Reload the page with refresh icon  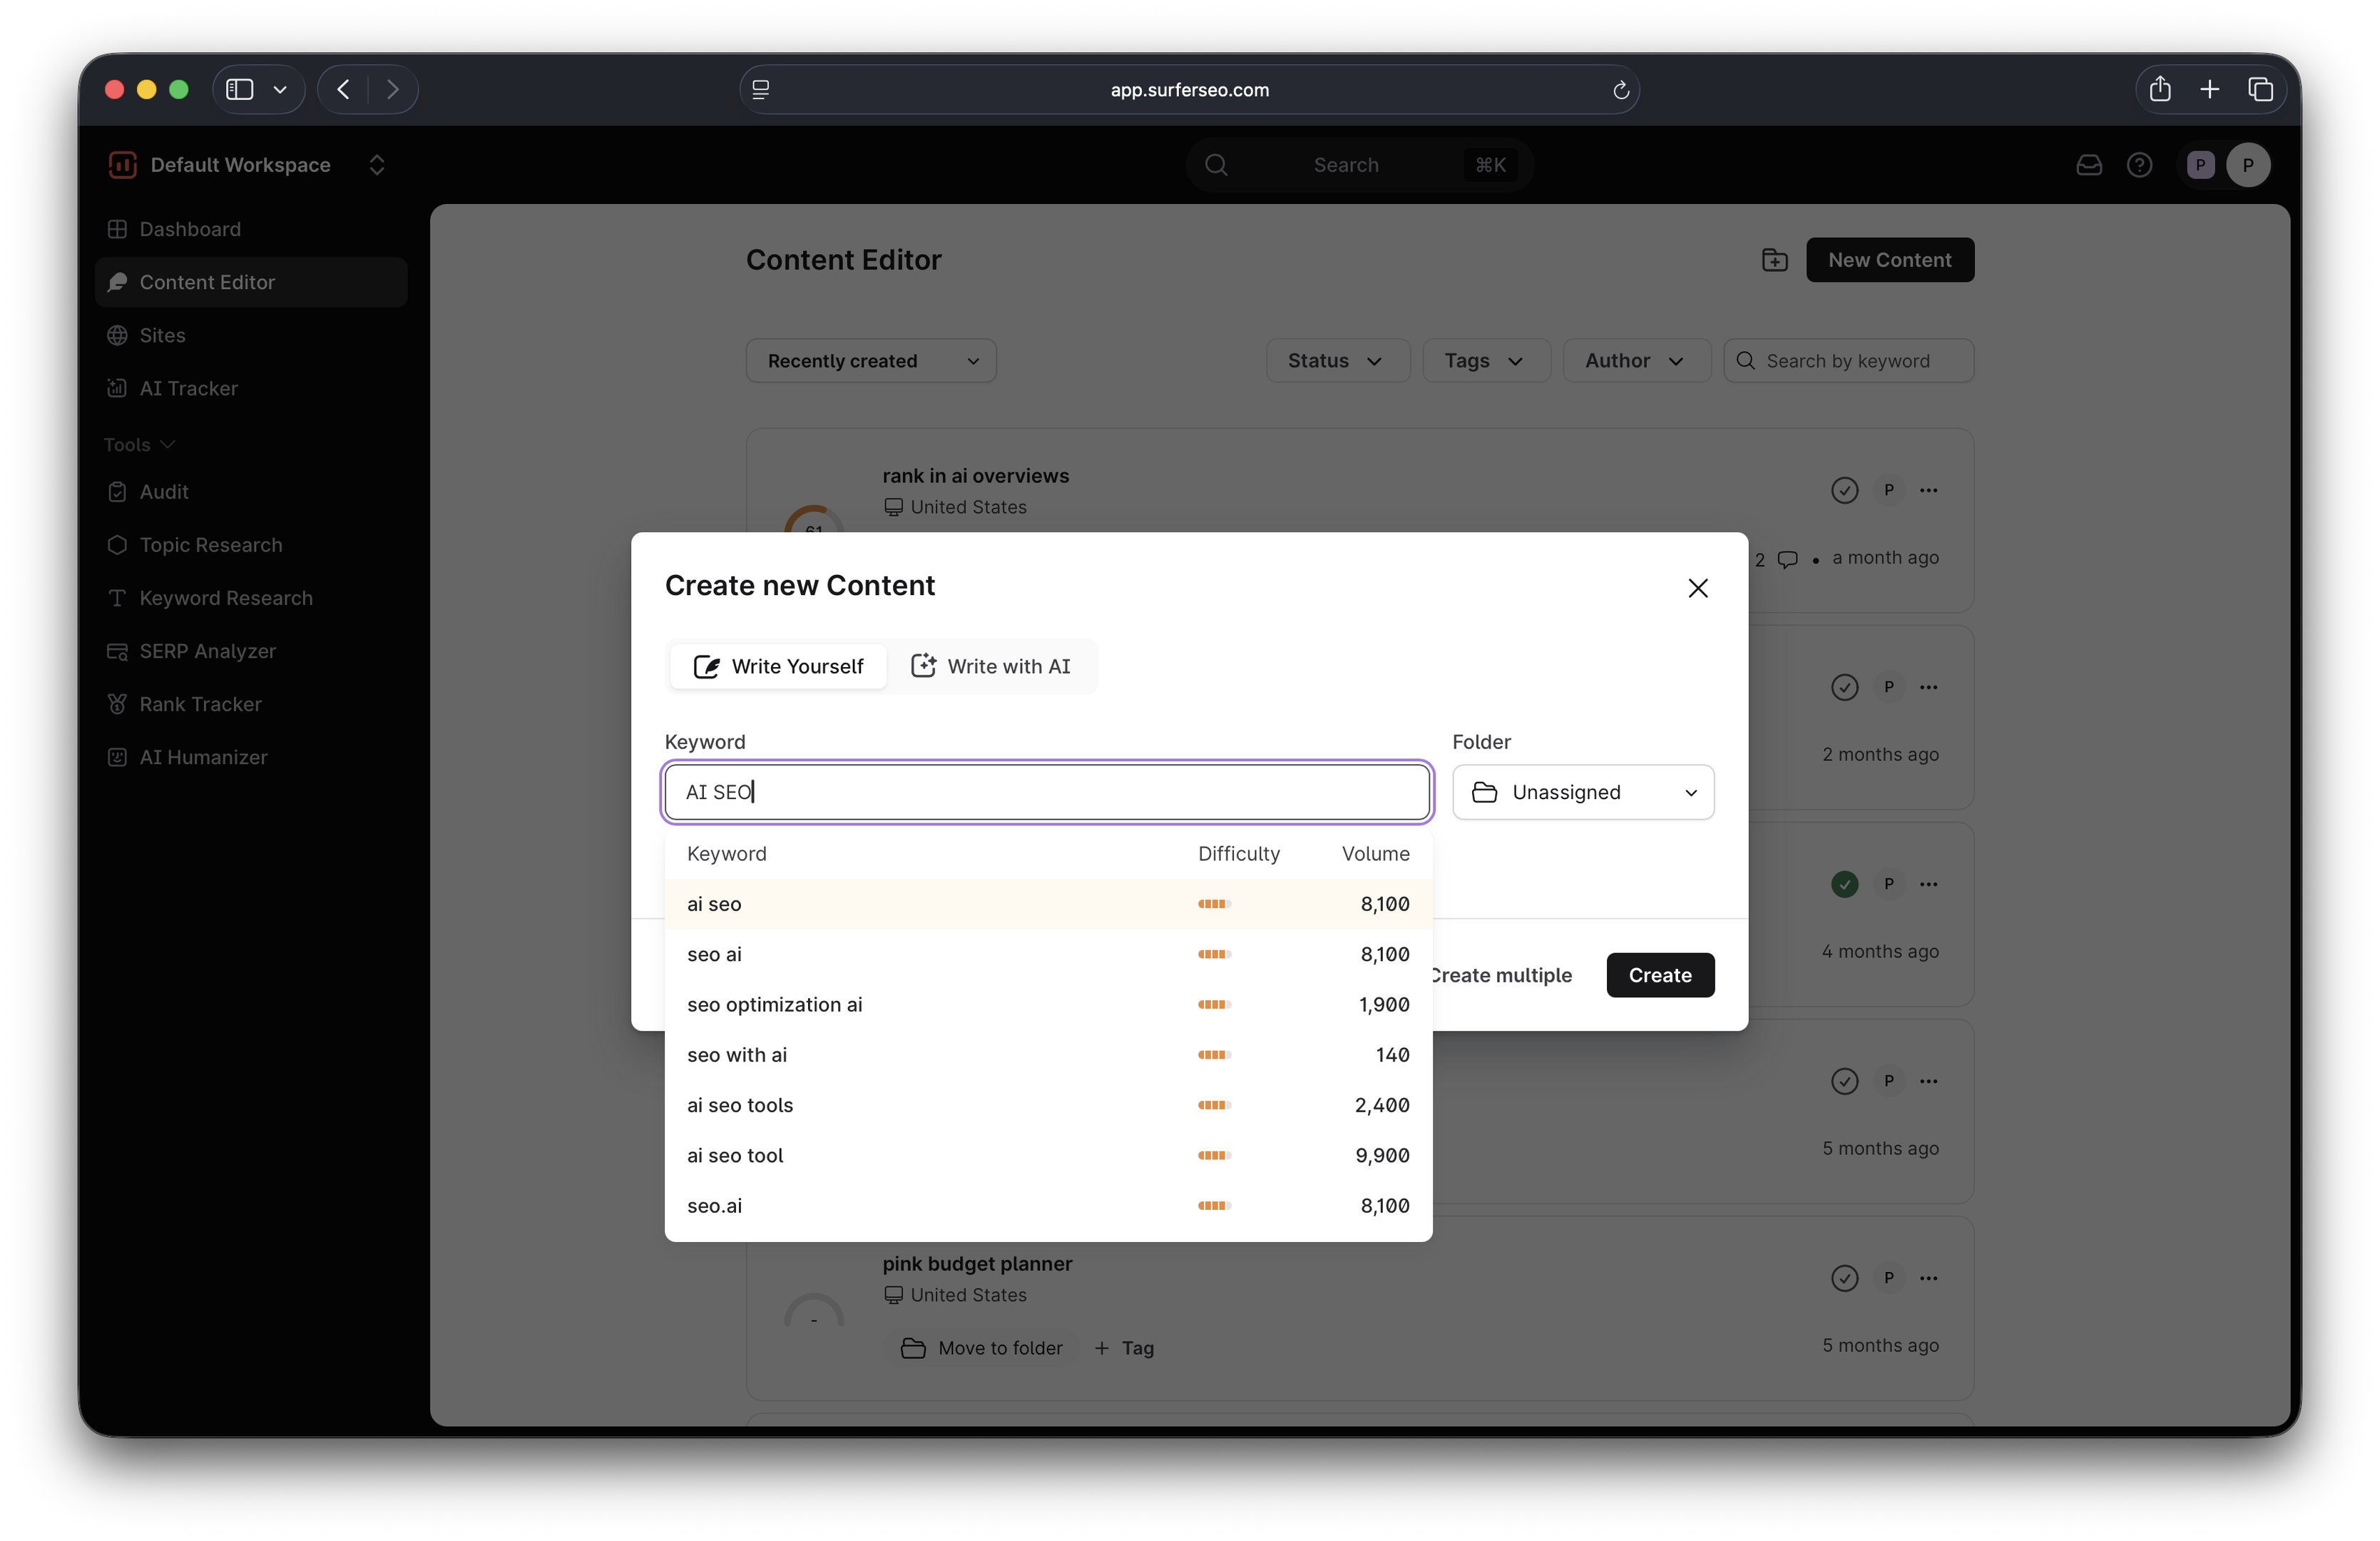tap(1620, 90)
